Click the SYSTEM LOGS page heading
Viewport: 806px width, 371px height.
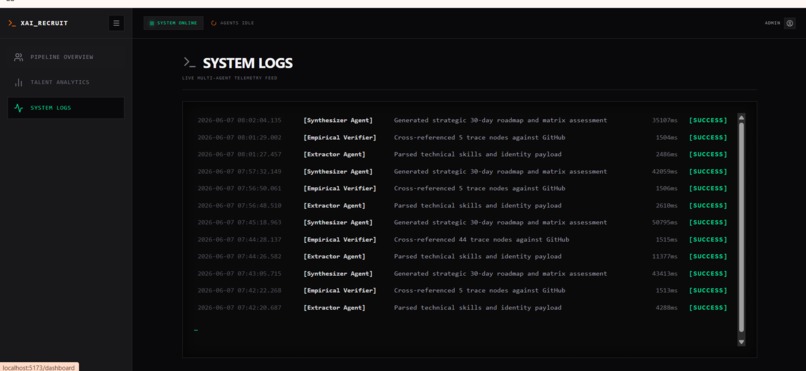248,63
